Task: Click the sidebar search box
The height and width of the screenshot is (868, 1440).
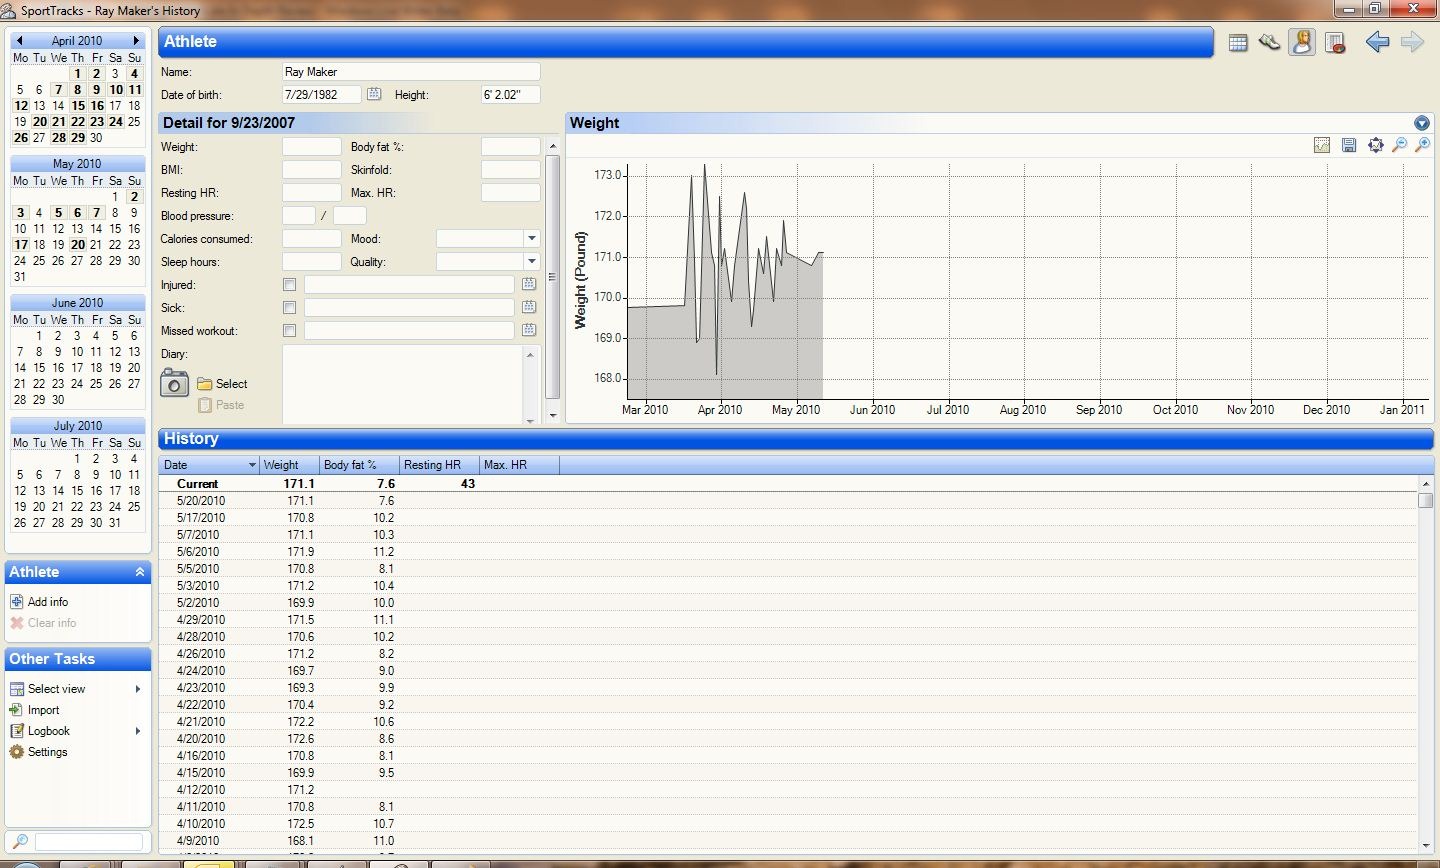Action: click(x=89, y=842)
